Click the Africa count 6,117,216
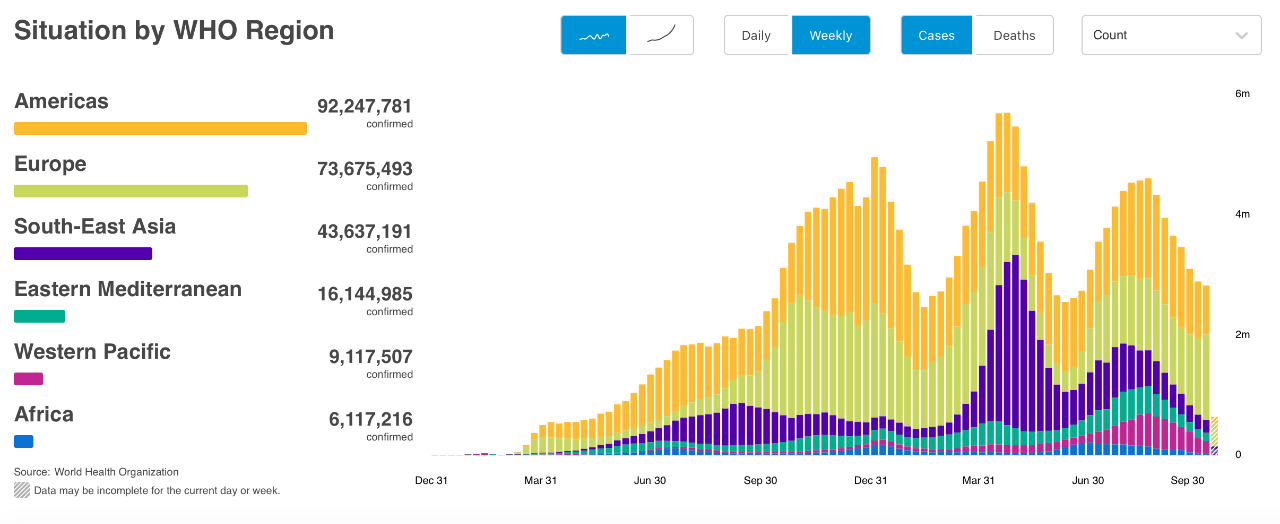This screenshot has width=1280, height=524. [370, 419]
